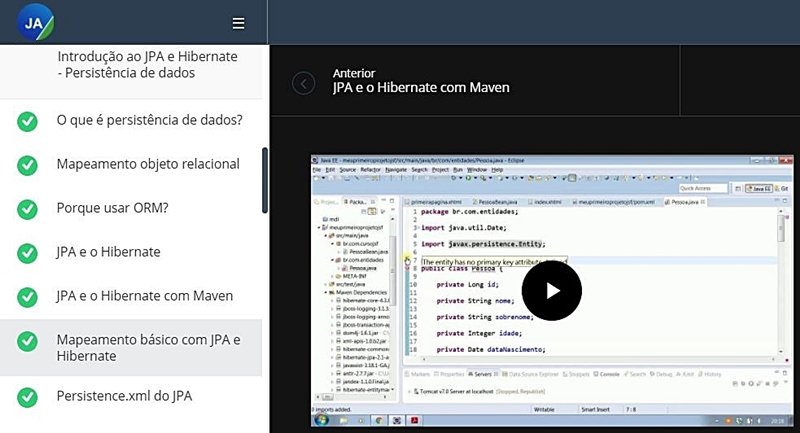Open lesson 'JPA e o Hibernate'

tap(108, 252)
